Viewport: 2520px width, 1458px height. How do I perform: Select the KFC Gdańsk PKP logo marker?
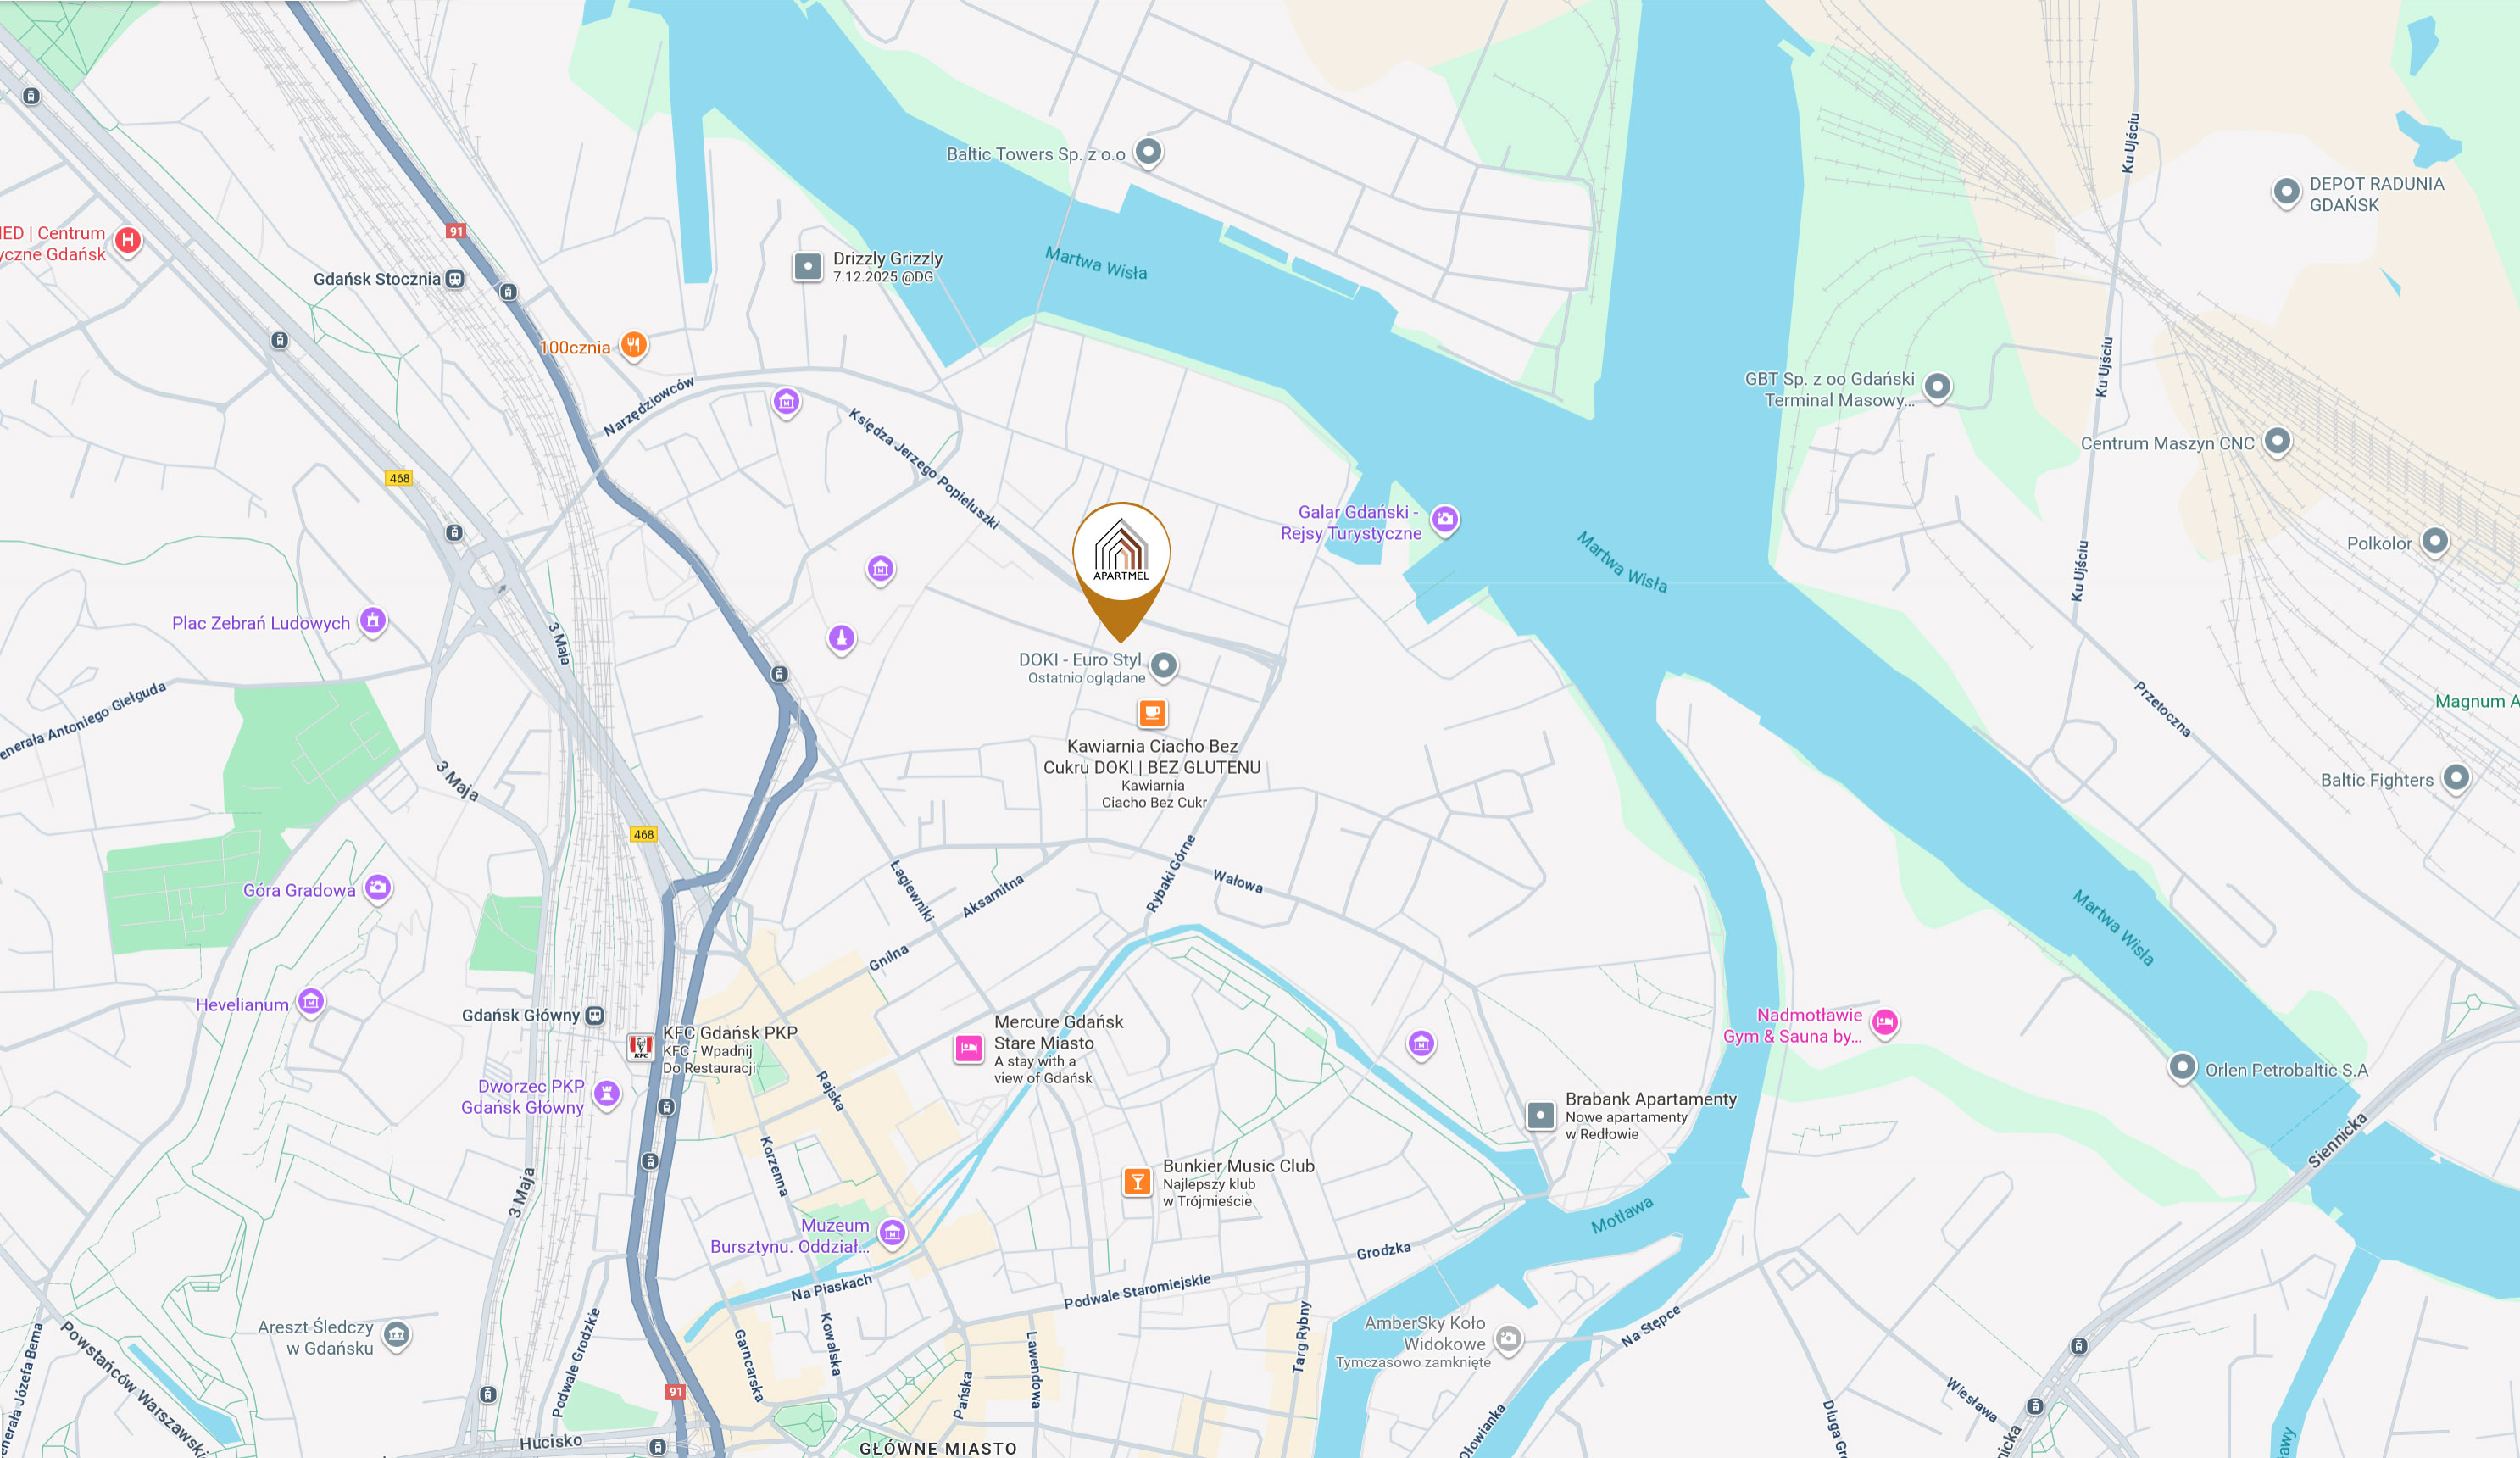(x=641, y=1047)
